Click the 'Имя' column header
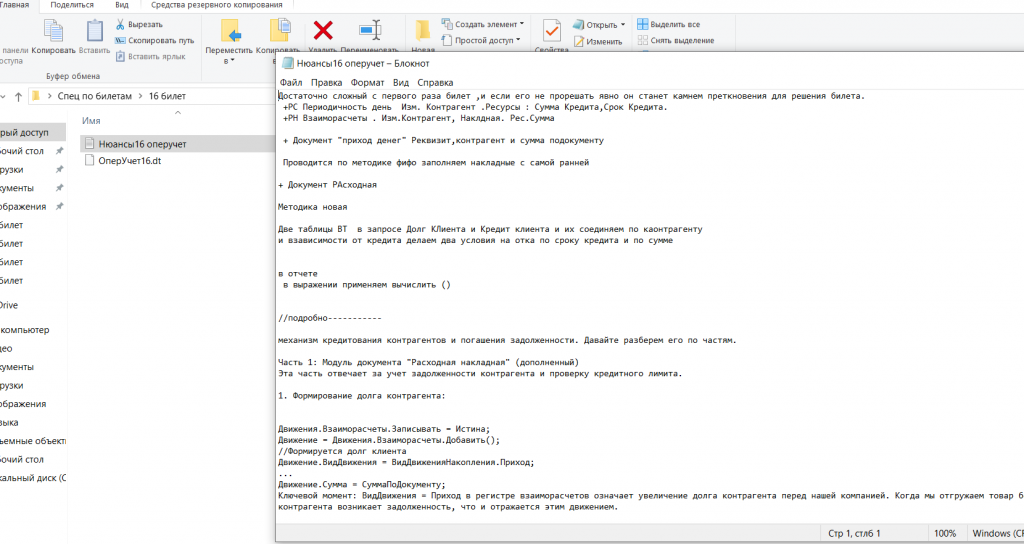The image size is (1024, 544). (x=91, y=121)
